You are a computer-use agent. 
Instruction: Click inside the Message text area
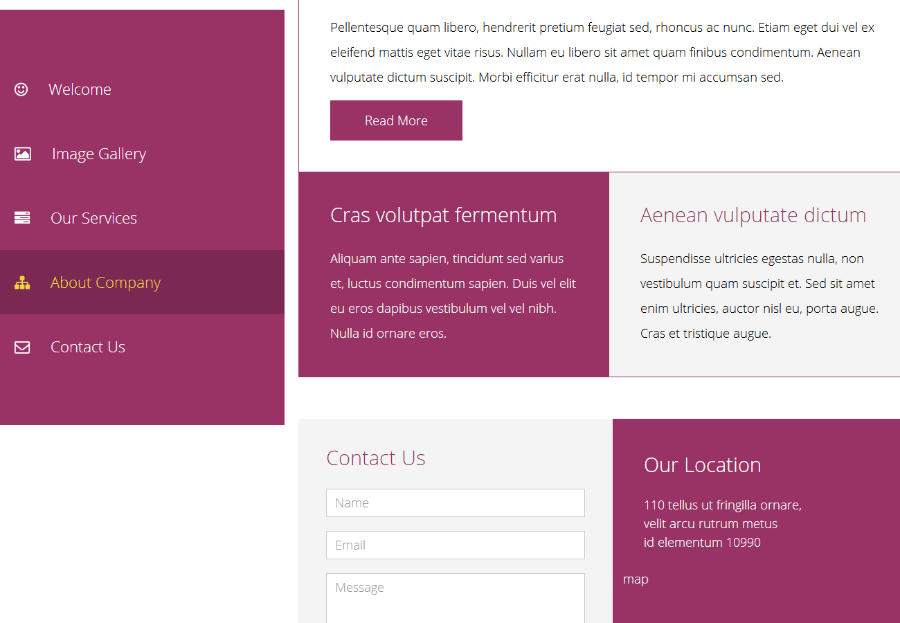pyautogui.click(x=455, y=597)
